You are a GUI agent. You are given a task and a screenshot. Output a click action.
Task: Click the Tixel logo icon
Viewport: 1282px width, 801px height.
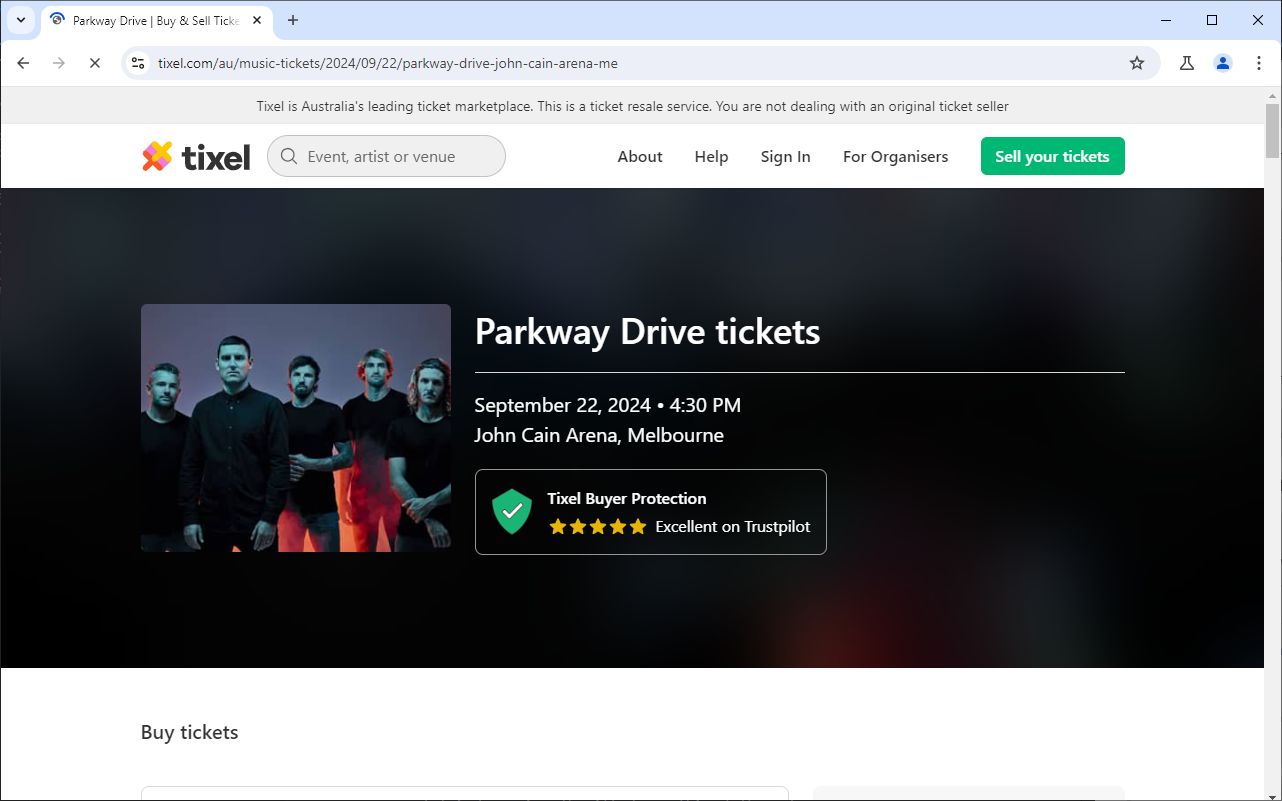pyautogui.click(x=157, y=156)
